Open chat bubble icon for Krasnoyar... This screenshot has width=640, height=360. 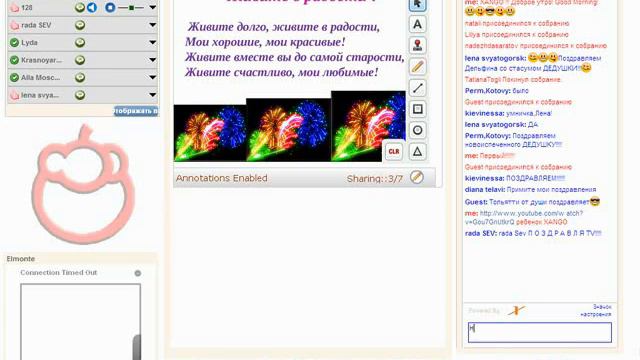click(x=80, y=60)
